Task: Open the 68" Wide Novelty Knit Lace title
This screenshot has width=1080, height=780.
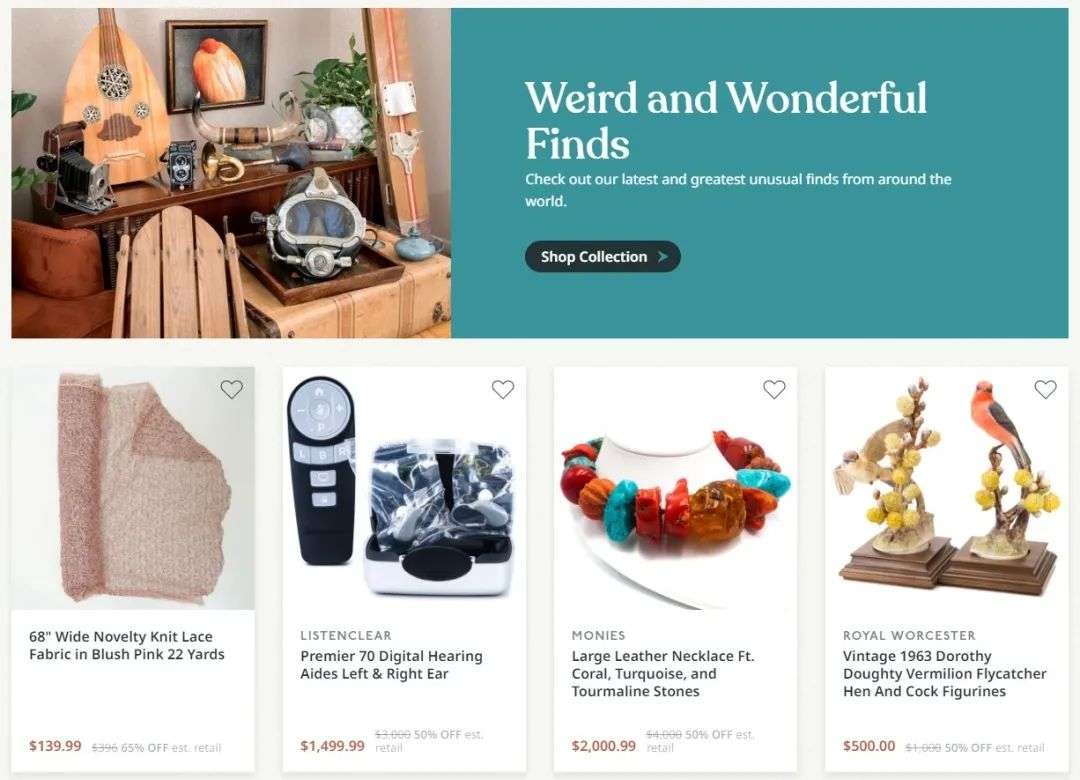Action: pyautogui.click(x=127, y=646)
